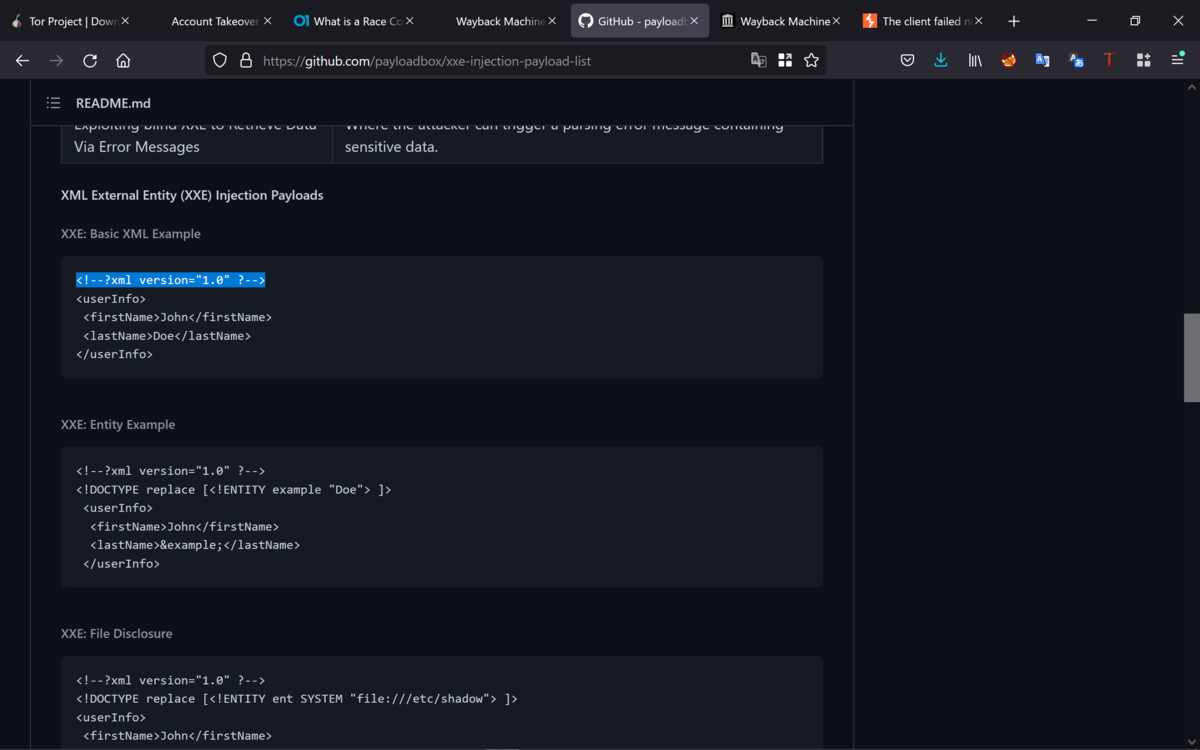Click the page vertical scrollbar thumb
Screen dimensions: 1200x750
pos(1191,357)
